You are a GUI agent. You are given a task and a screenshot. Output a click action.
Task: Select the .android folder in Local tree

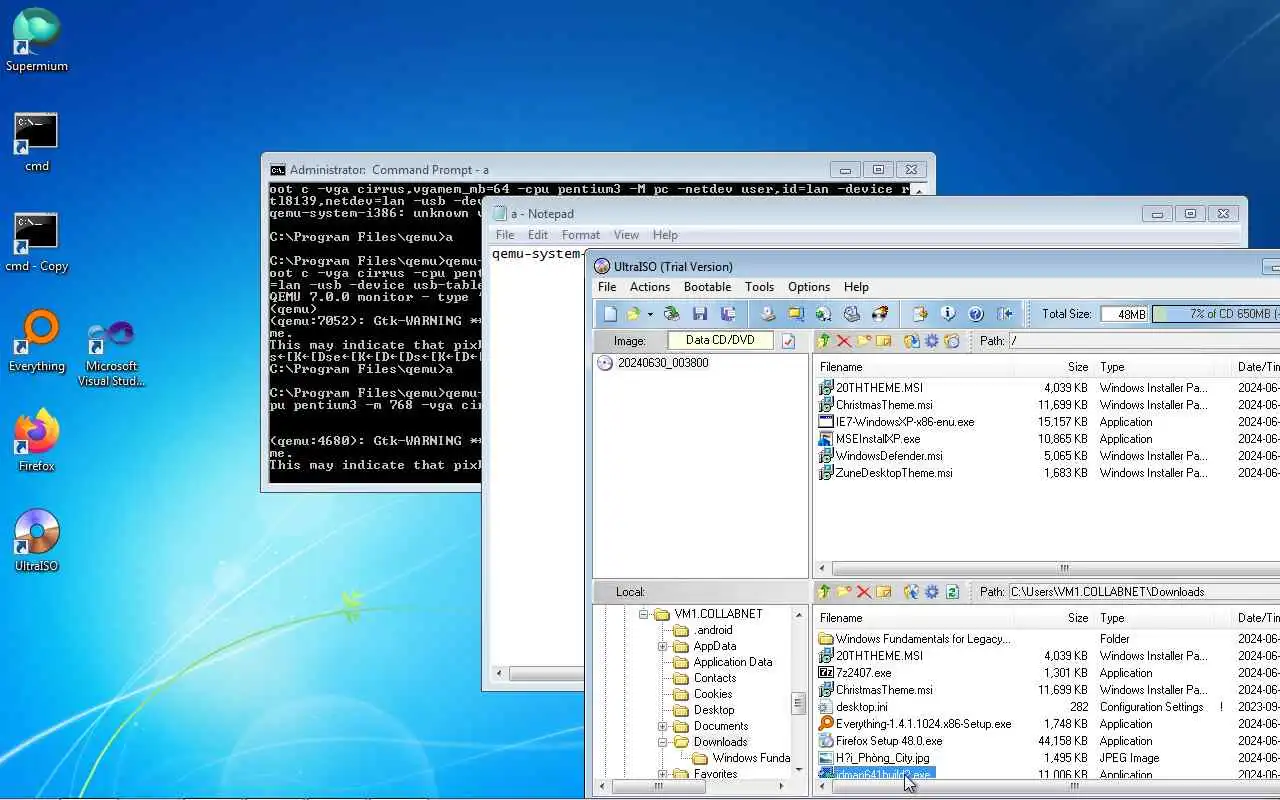(713, 630)
